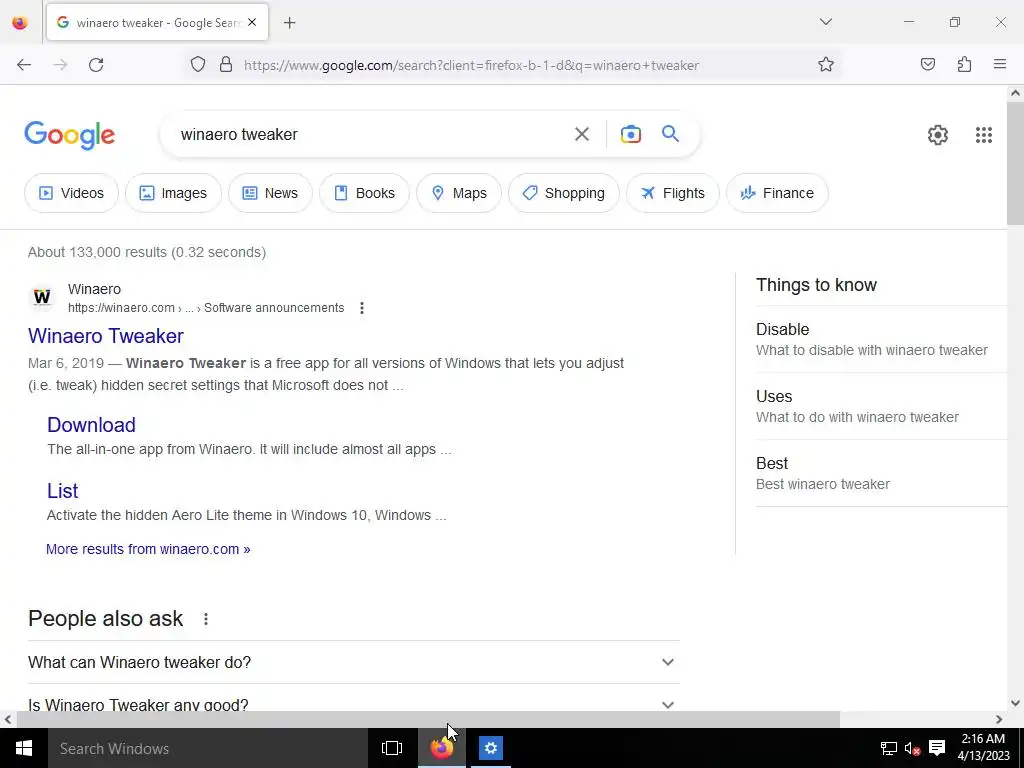This screenshot has width=1024, height=768.
Task: Open the Settings gear taskbar app
Action: pos(490,748)
